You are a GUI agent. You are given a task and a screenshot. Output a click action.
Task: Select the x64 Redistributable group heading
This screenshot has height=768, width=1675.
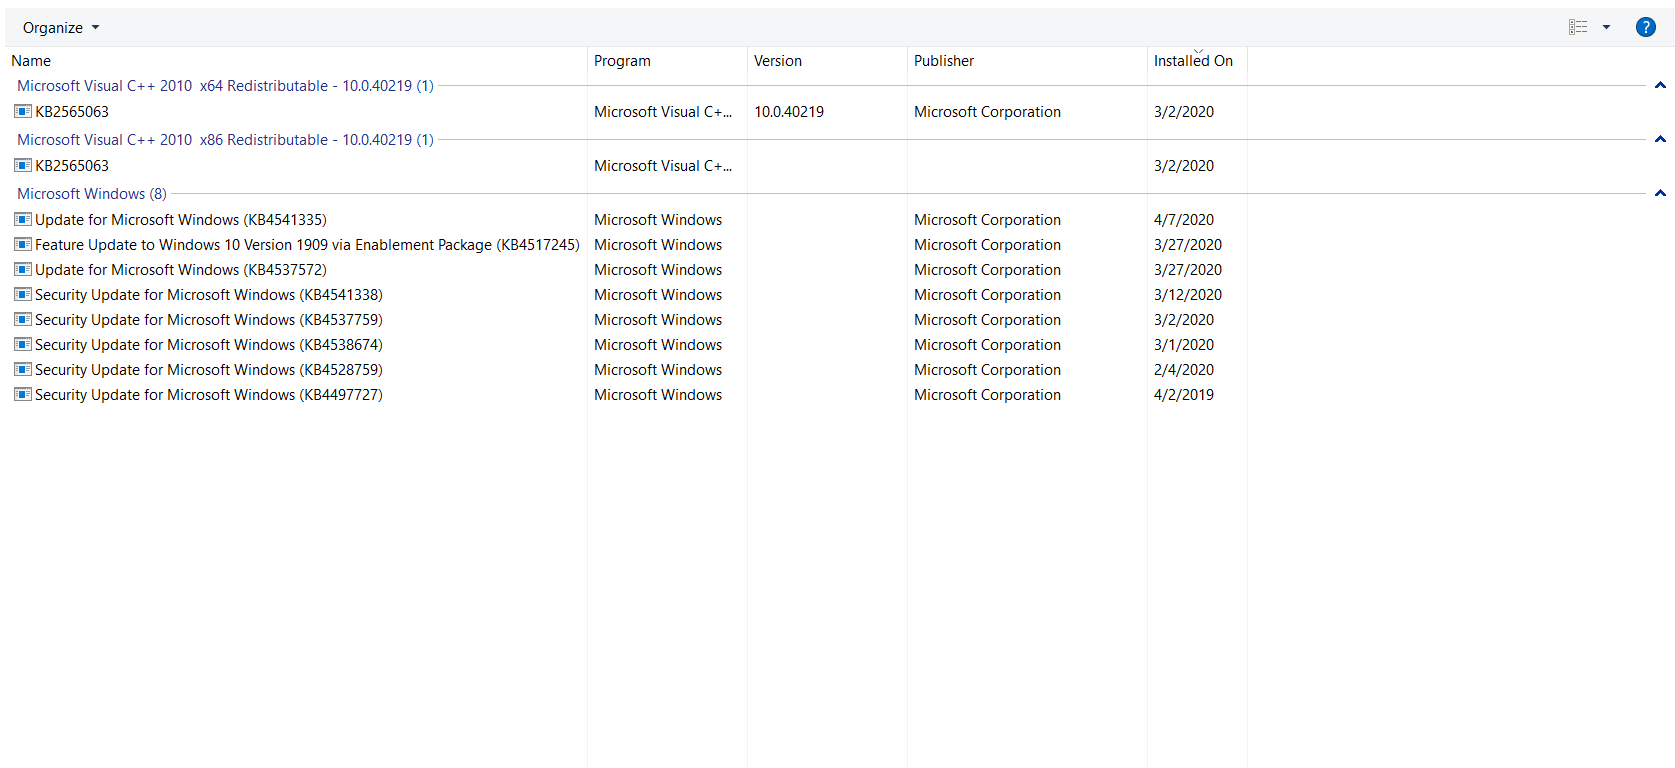[225, 86]
